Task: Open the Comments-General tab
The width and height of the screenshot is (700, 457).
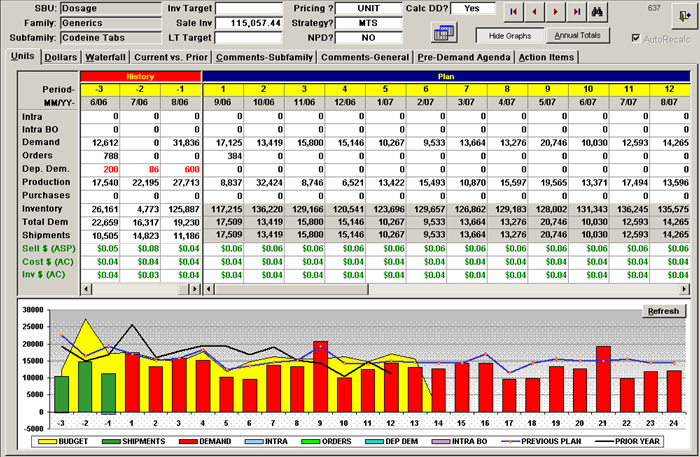Action: click(365, 58)
